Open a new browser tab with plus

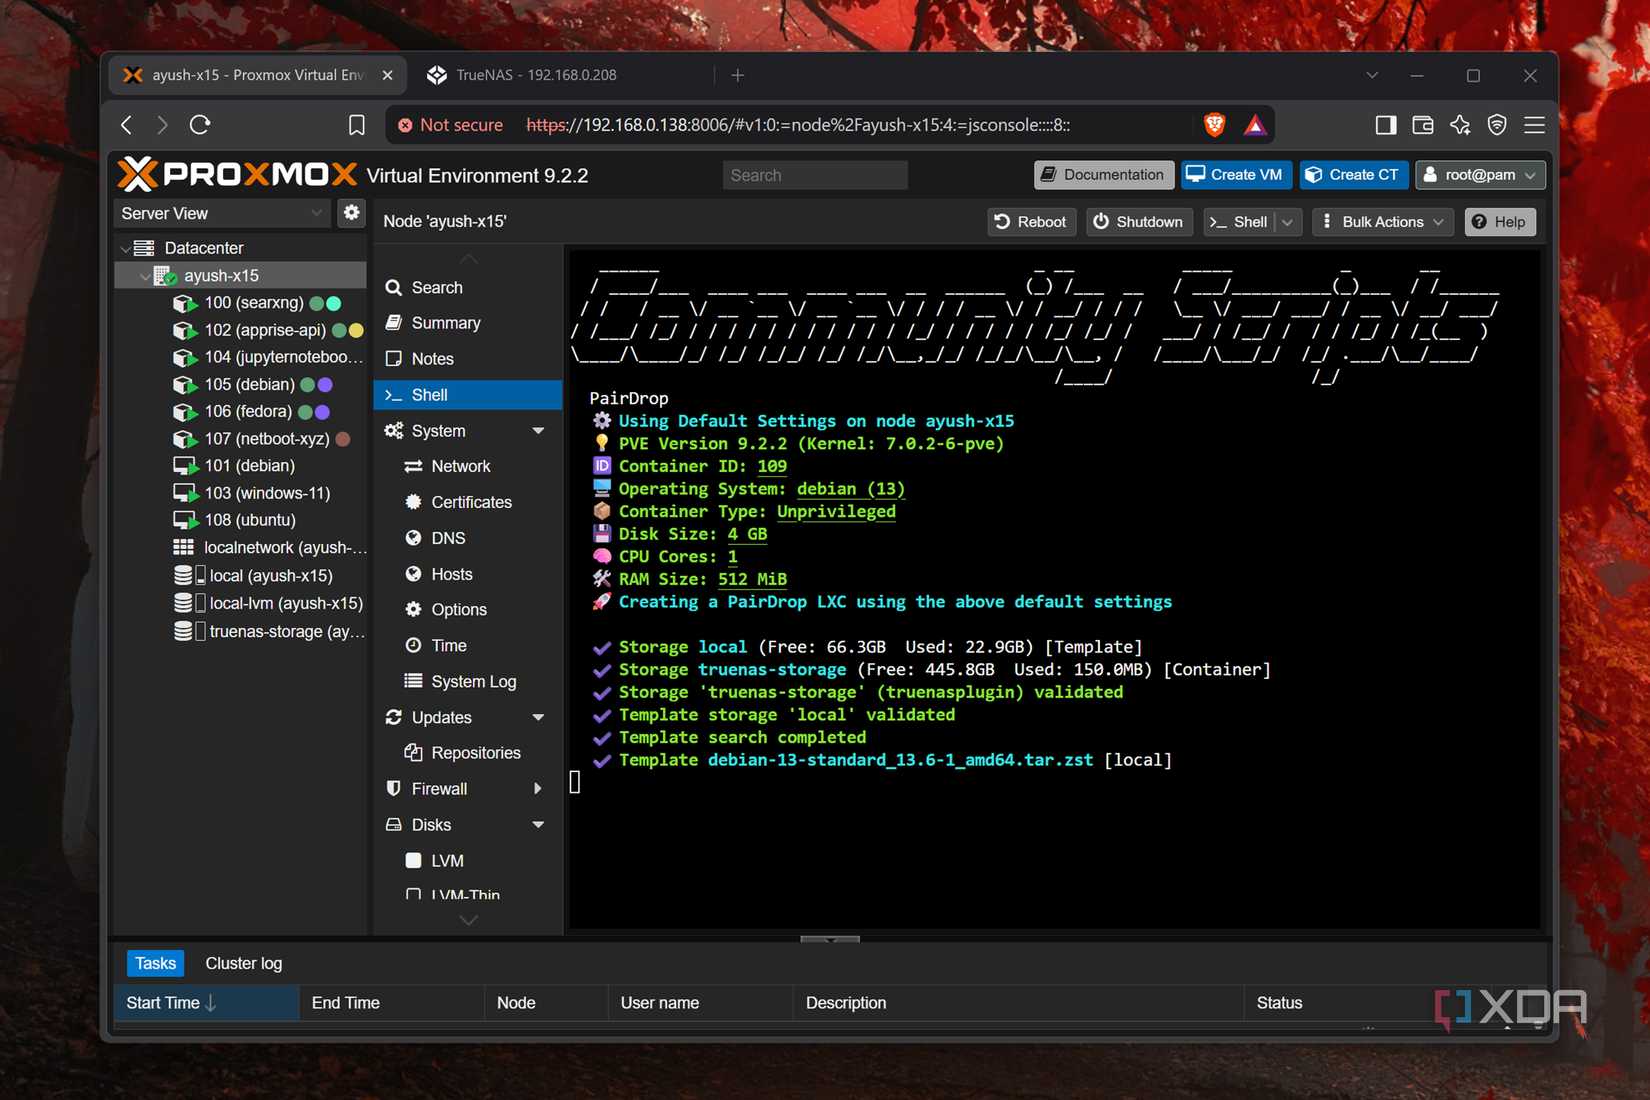[738, 75]
